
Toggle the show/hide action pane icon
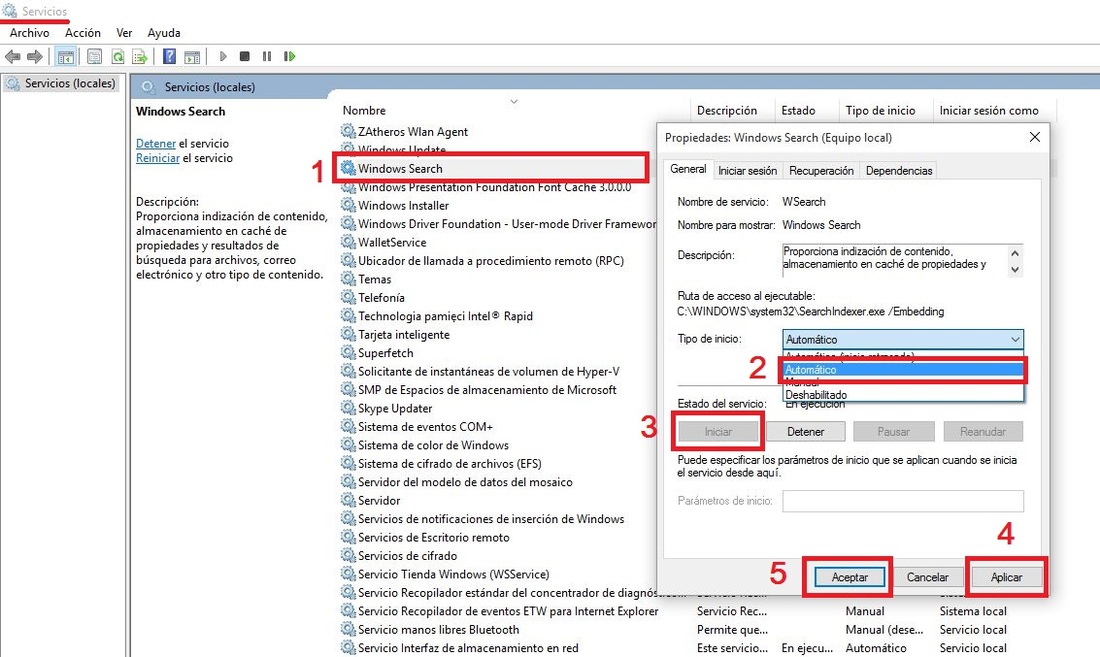click(x=192, y=57)
